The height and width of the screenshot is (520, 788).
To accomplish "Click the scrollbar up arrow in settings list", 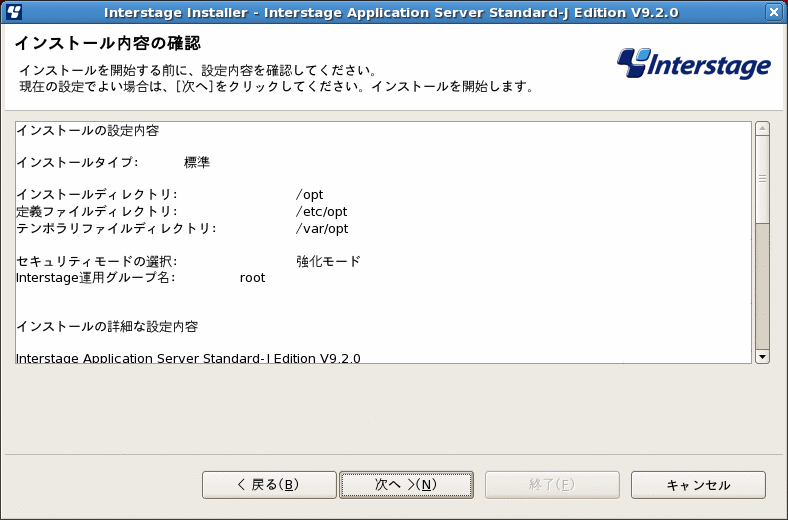I will 762,128.
